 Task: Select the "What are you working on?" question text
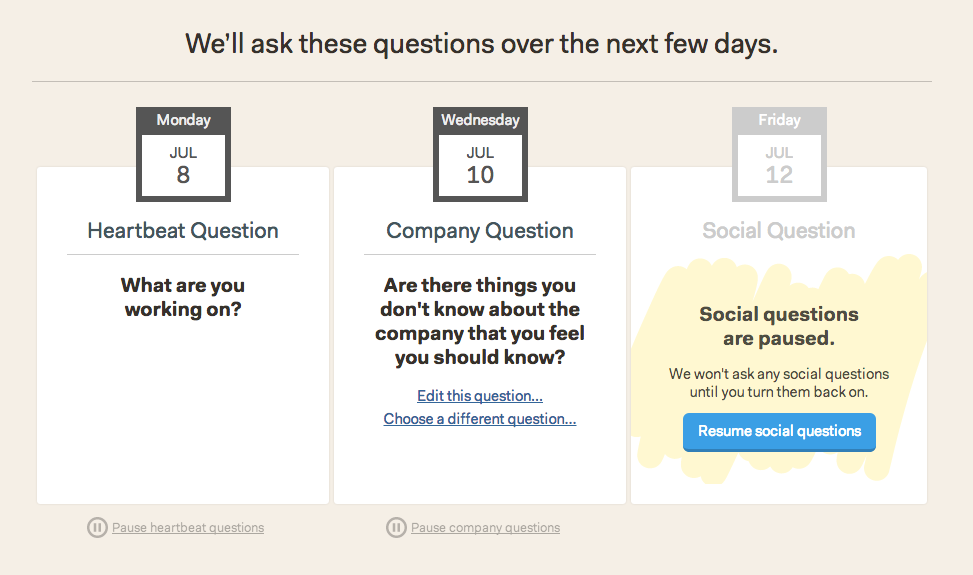point(183,298)
